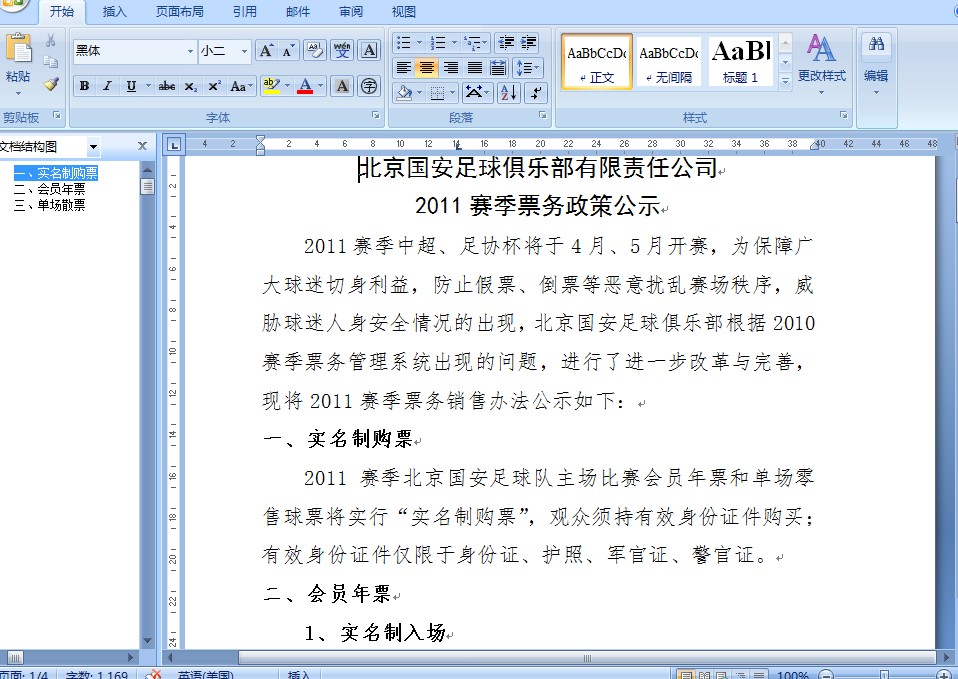Shrink font size with the small A icon
958x679 pixels.
[x=288, y=51]
